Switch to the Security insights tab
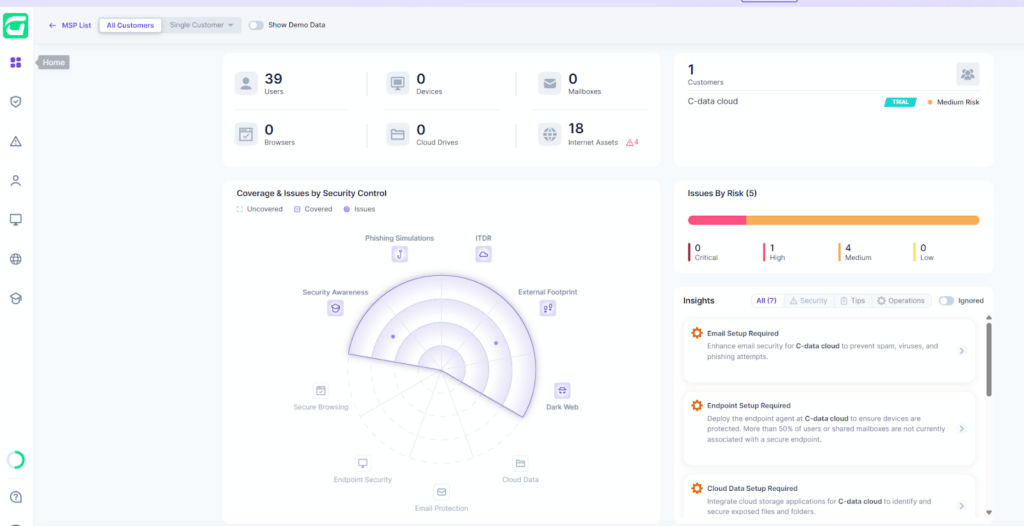The image size is (1024, 526). (809, 301)
